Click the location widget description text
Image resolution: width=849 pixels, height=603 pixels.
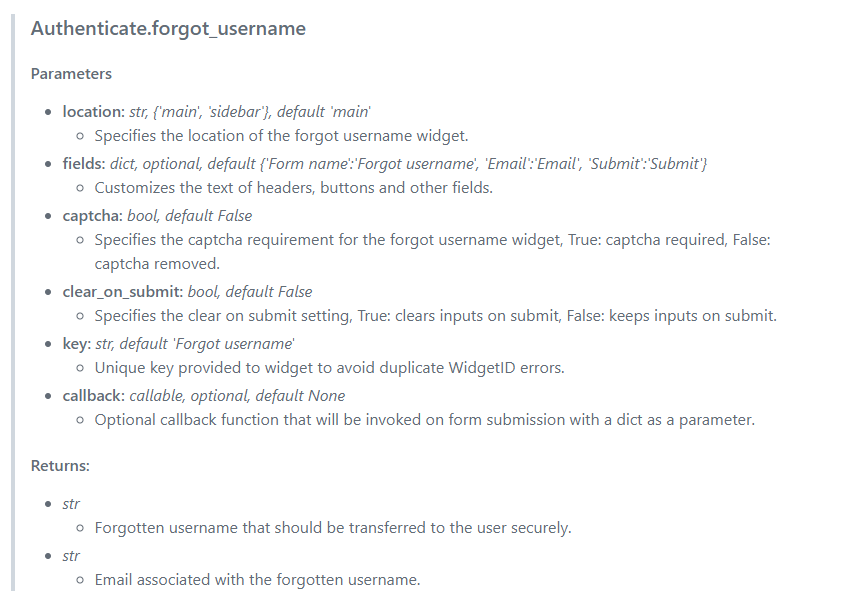point(281,136)
